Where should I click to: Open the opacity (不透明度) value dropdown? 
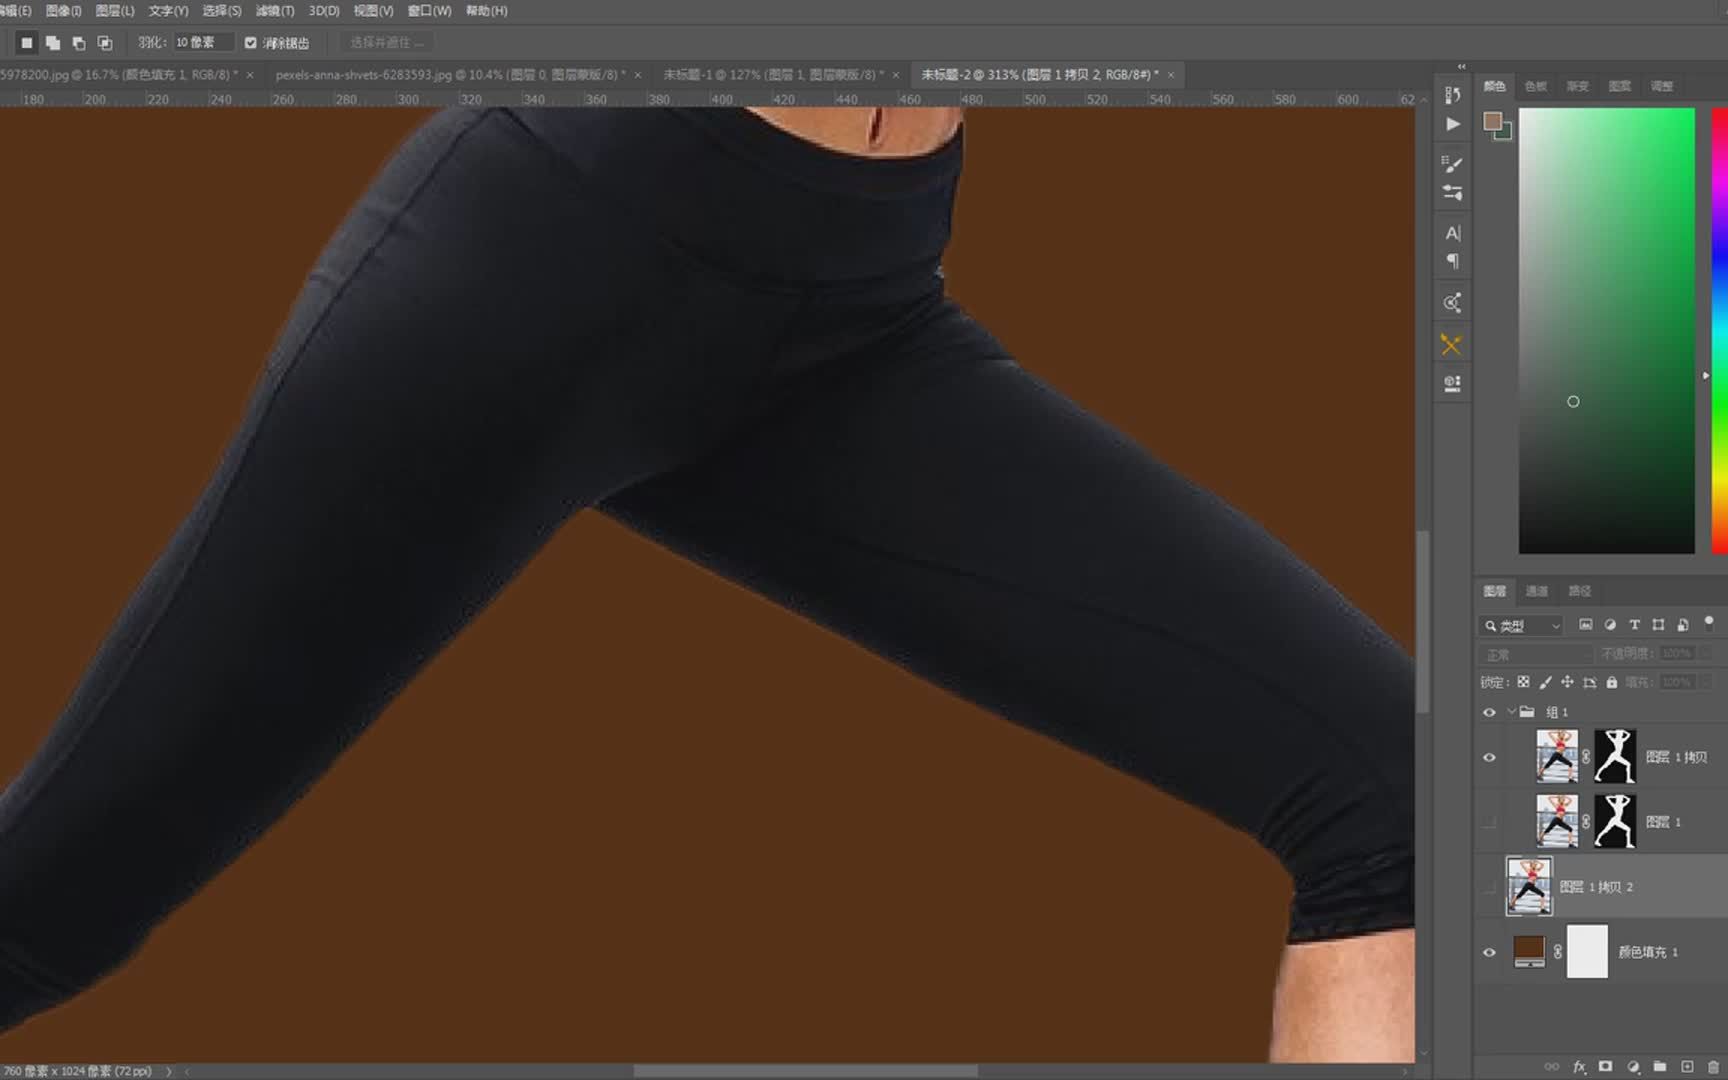click(1706, 653)
